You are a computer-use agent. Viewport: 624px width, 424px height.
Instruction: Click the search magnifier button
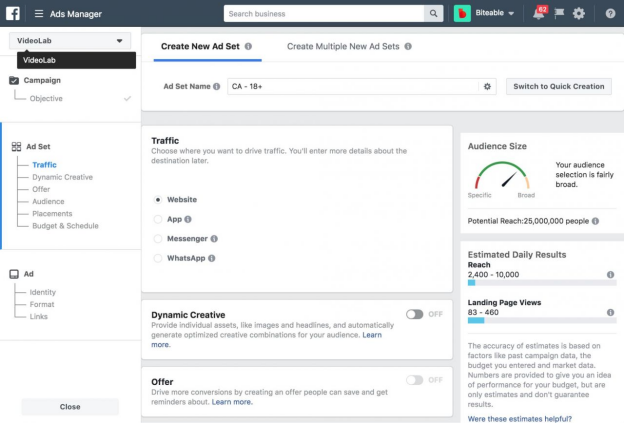(x=433, y=14)
